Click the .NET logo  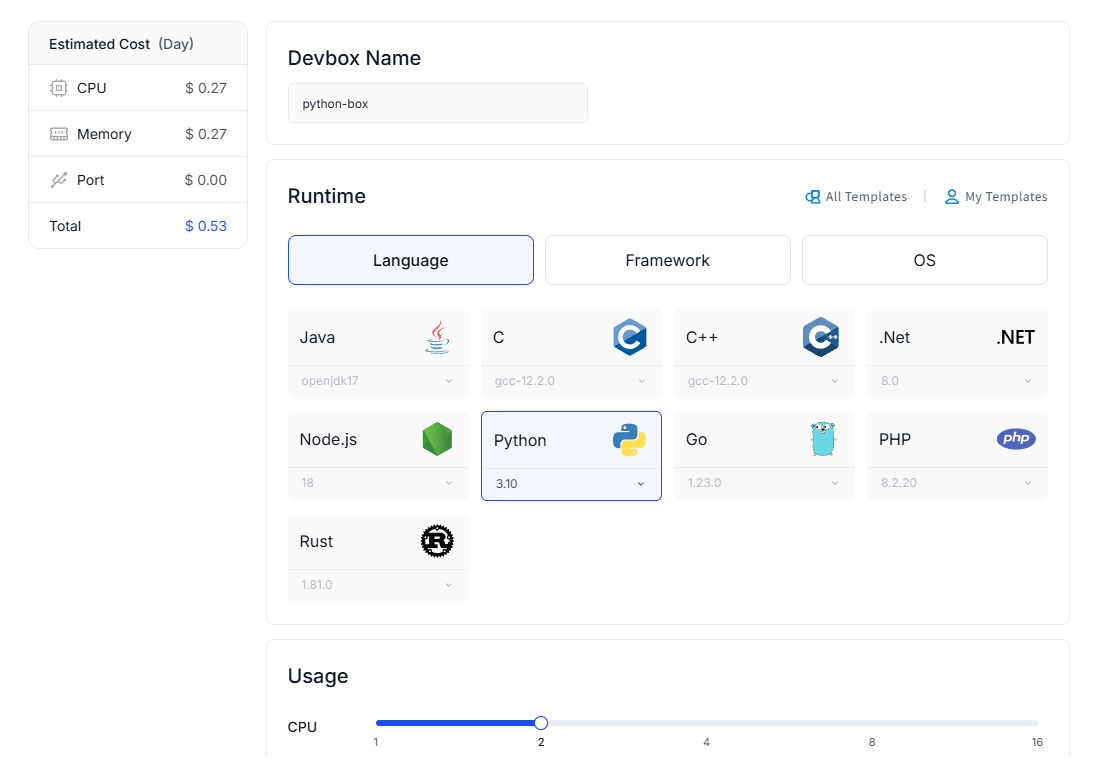pyautogui.click(x=1016, y=337)
